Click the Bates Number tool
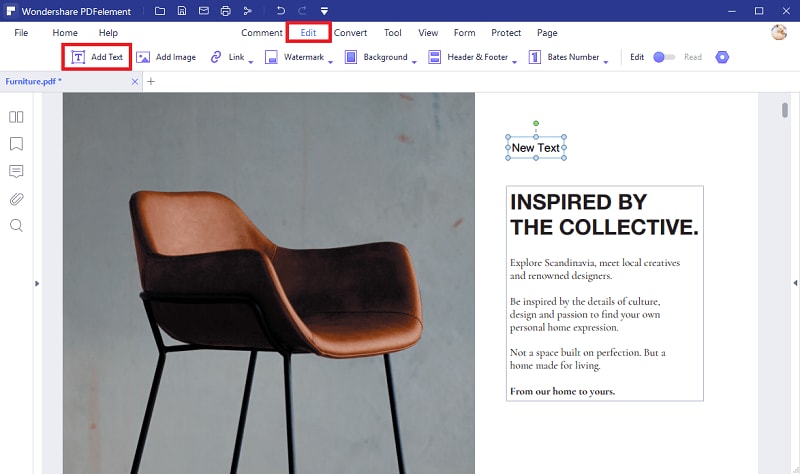The width and height of the screenshot is (800, 474). 563,57
